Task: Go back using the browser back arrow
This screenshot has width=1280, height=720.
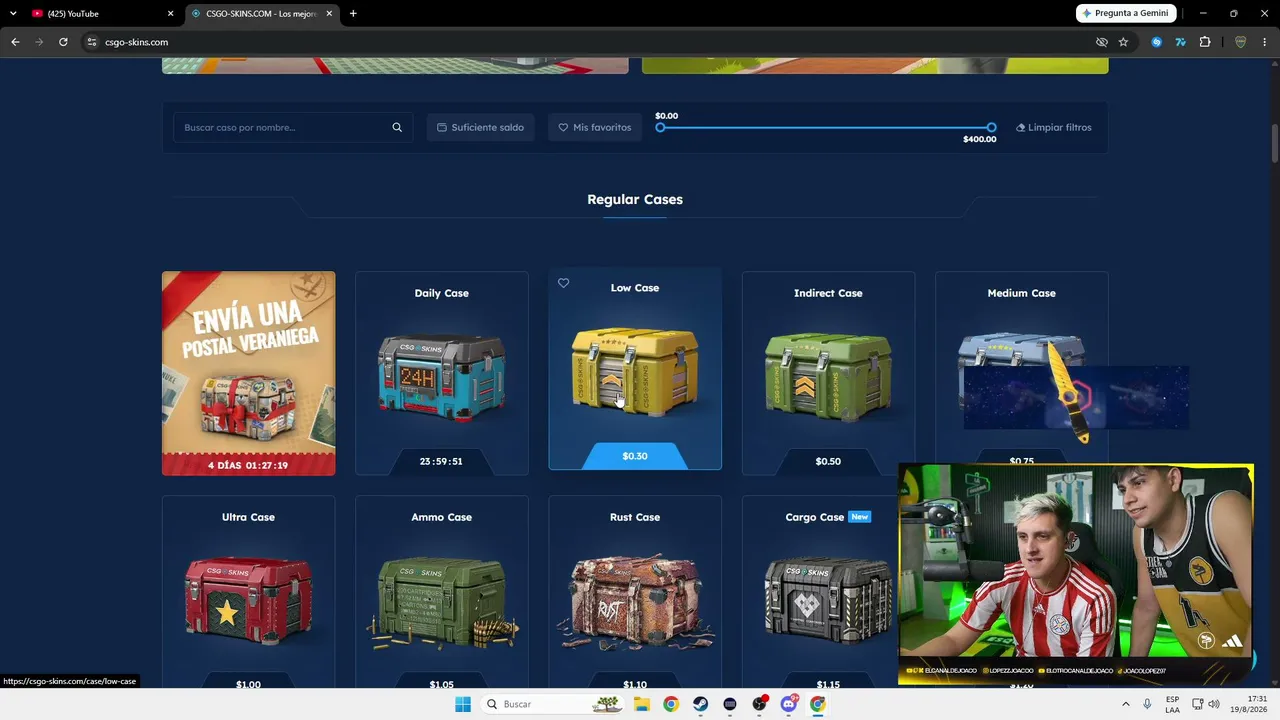Action: pyautogui.click(x=15, y=42)
